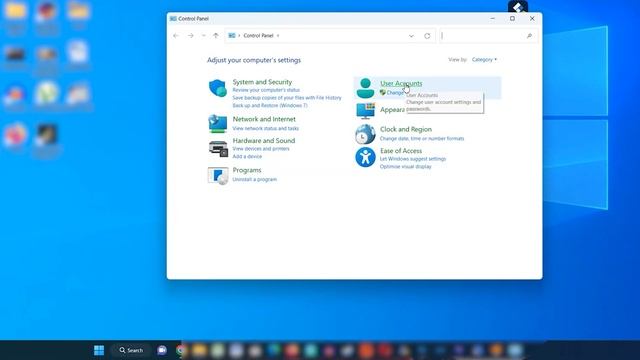
Task: Go back using the back arrow
Action: pyautogui.click(x=176, y=36)
